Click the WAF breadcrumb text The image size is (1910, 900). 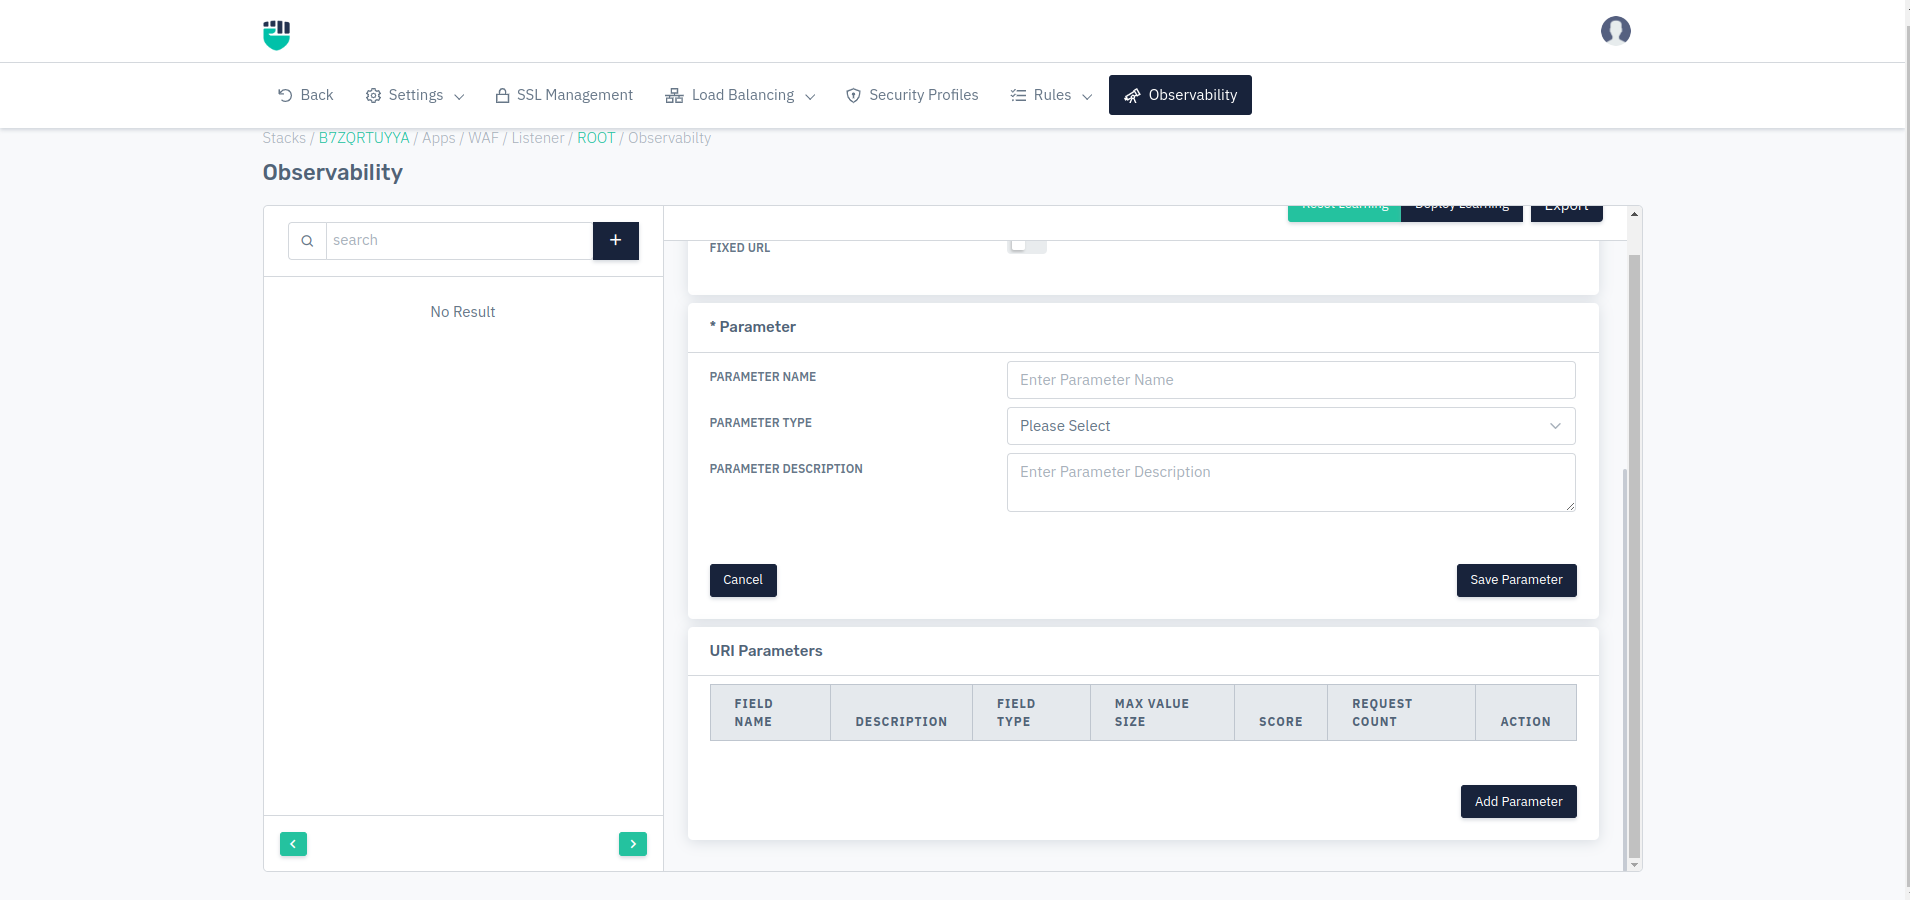[x=483, y=138]
